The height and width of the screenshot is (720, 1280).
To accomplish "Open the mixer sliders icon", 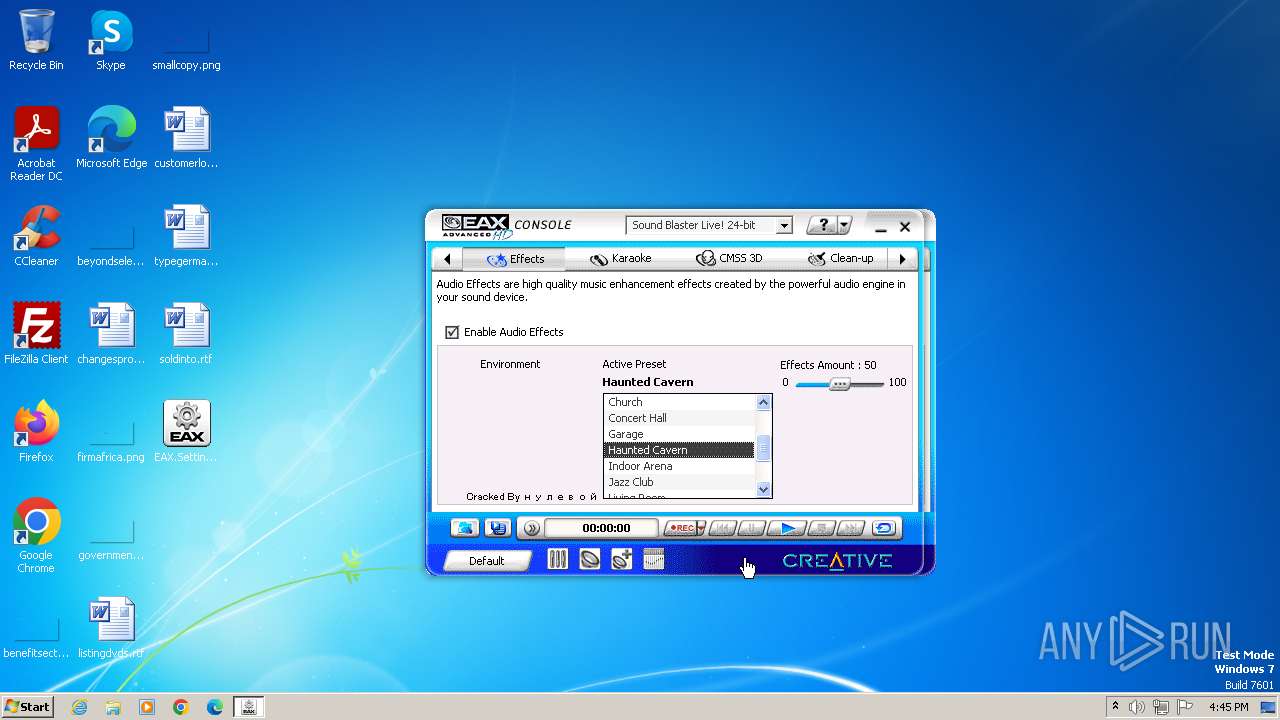I will (x=558, y=560).
